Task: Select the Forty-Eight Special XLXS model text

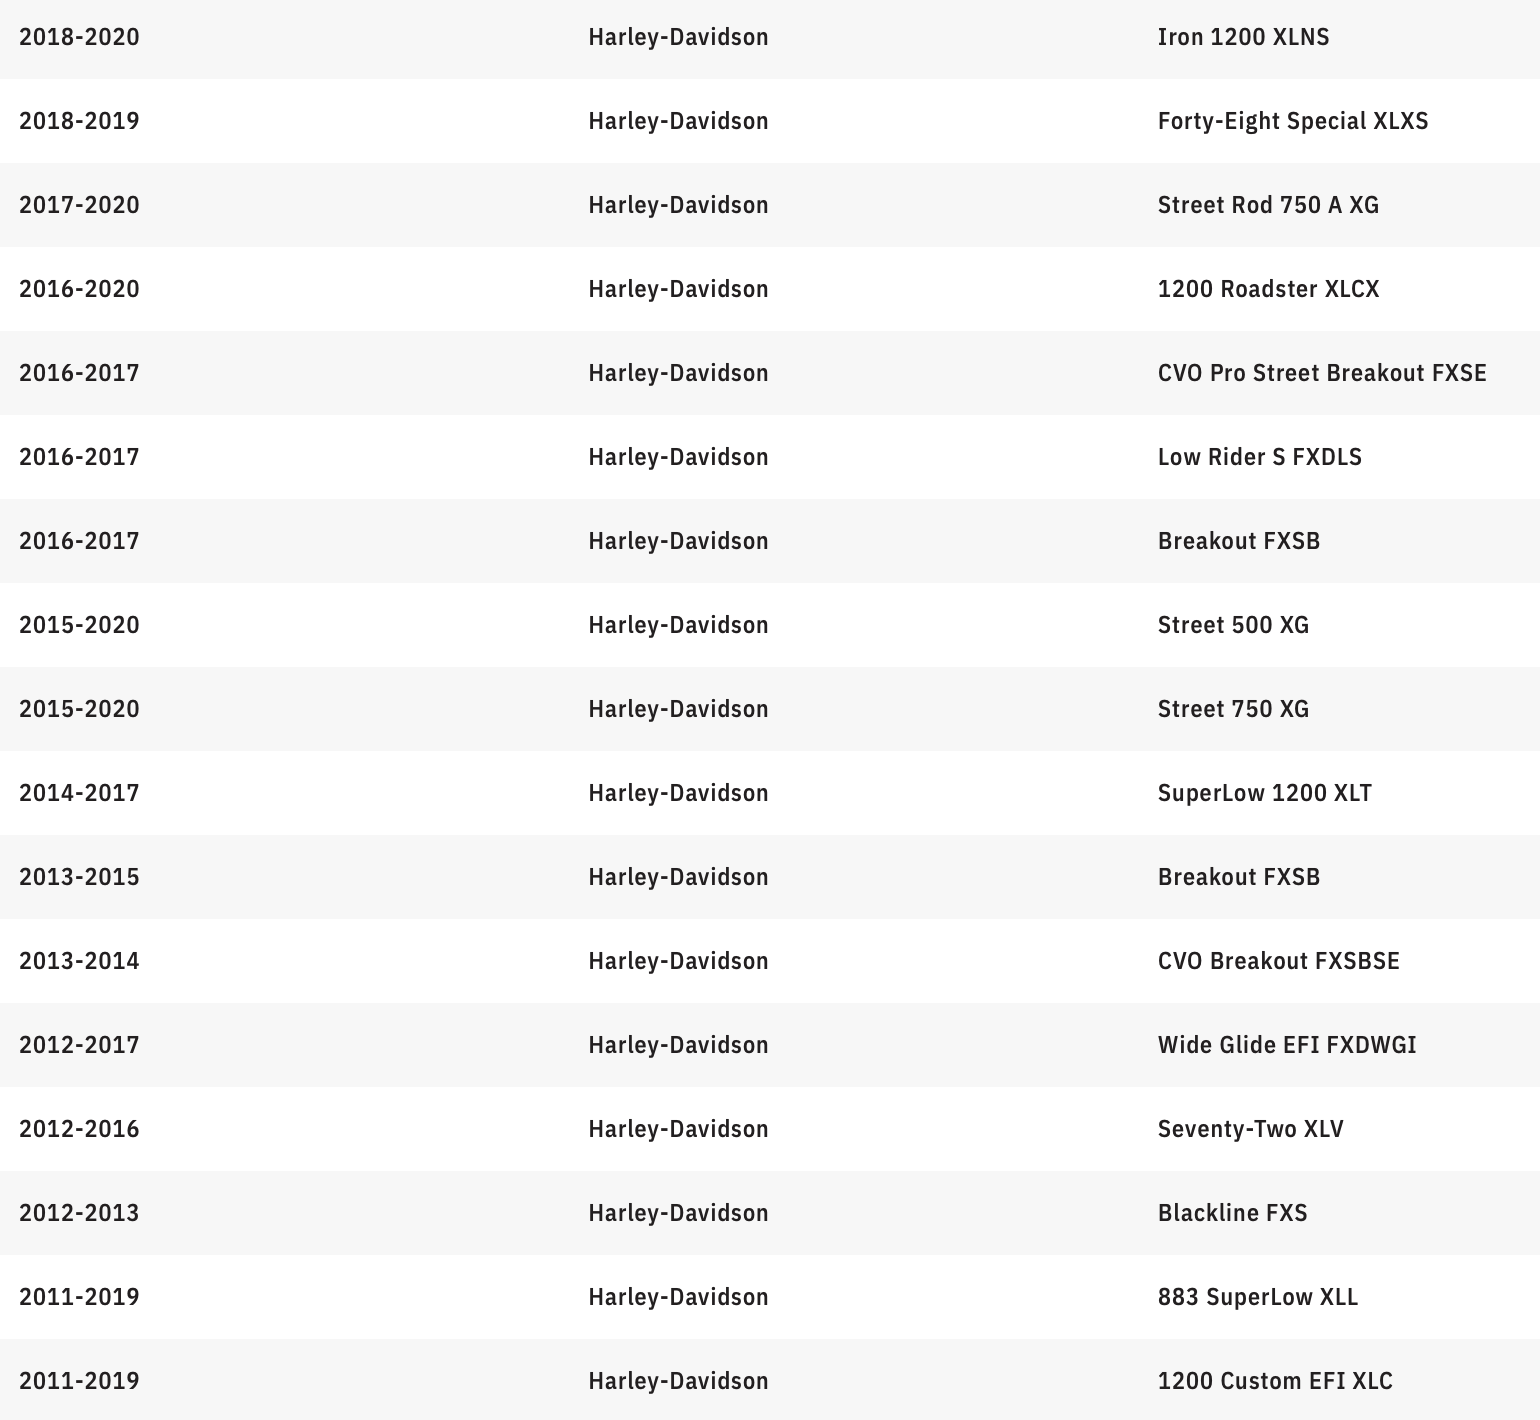Action: tap(1292, 122)
